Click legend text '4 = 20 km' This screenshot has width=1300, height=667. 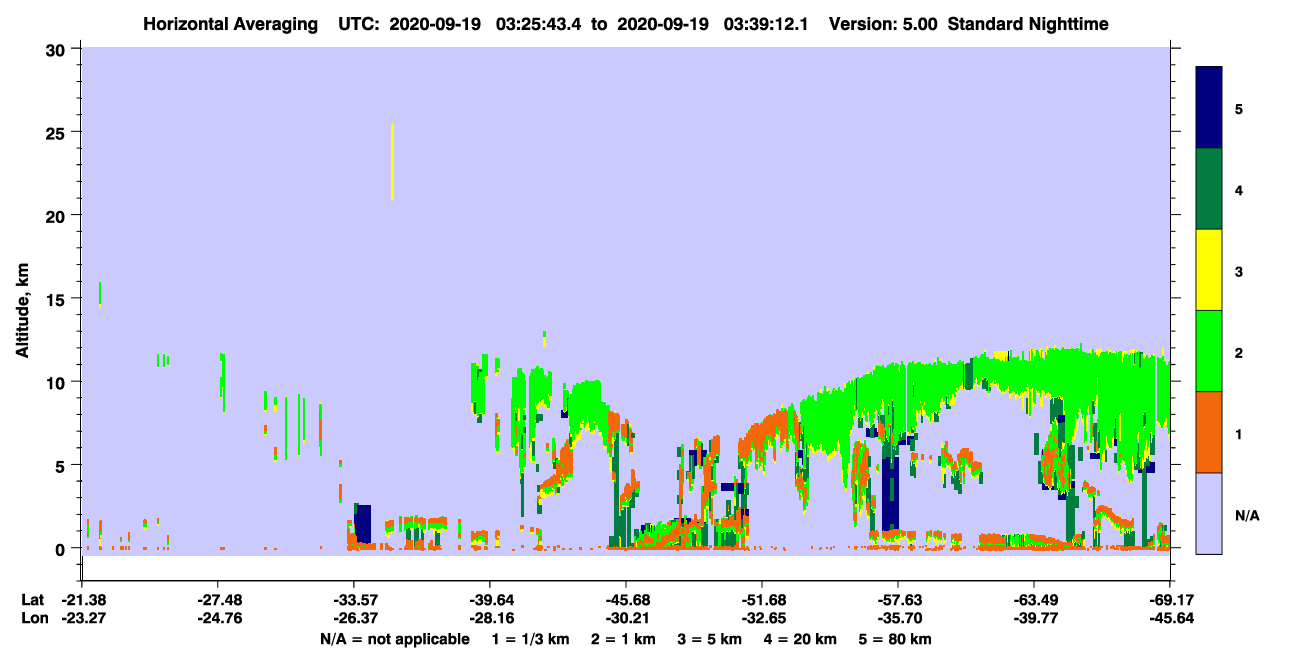[800, 639]
